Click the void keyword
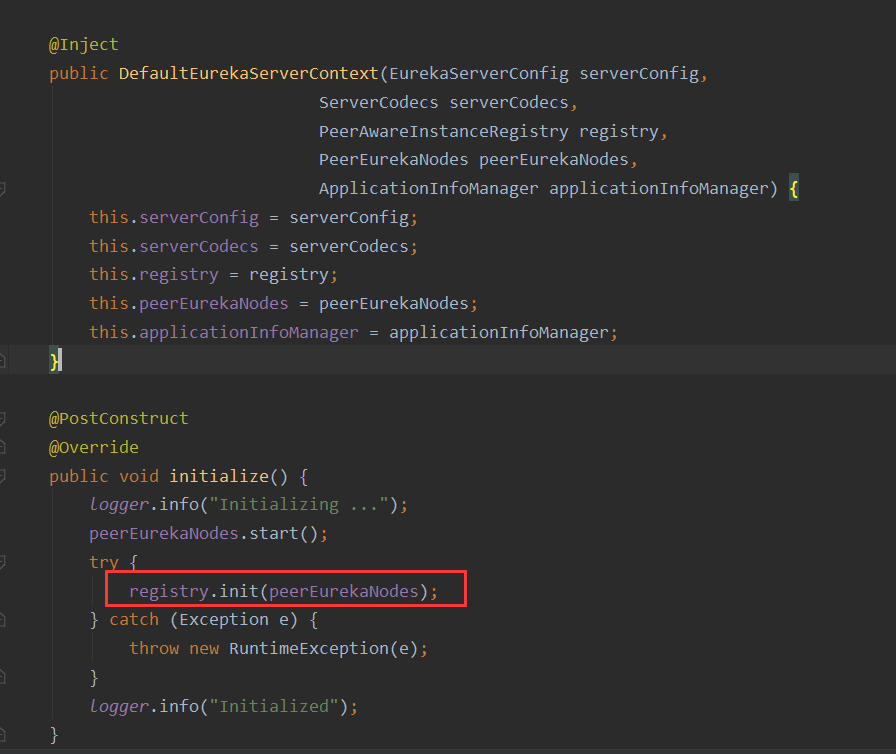This screenshot has height=754, width=896. pyautogui.click(x=139, y=476)
